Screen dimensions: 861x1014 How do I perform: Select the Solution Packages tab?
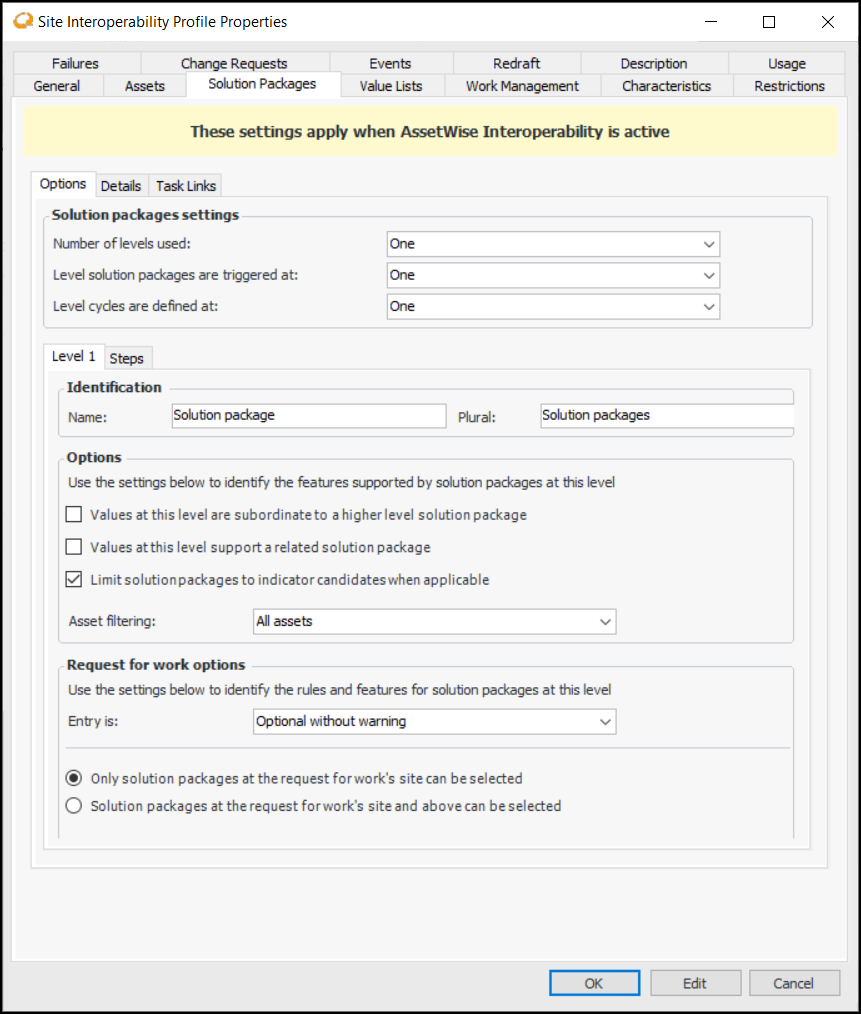pyautogui.click(x=263, y=84)
